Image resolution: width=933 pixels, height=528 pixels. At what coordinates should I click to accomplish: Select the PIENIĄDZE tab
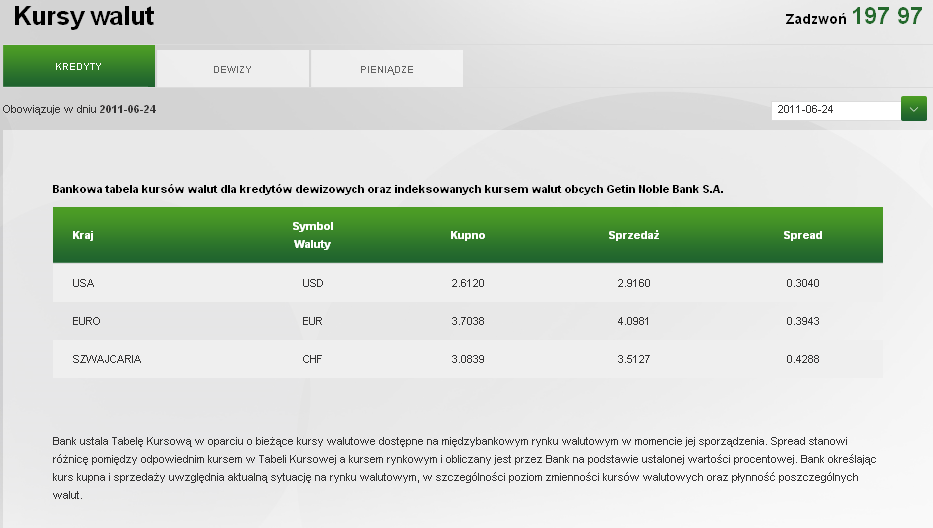[387, 69]
